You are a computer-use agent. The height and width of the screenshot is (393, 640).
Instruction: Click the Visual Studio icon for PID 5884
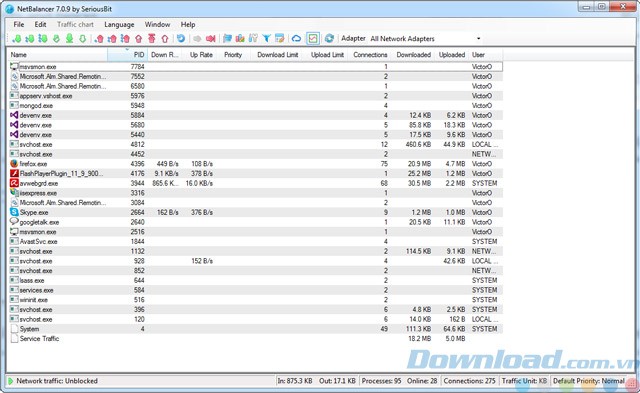(14, 115)
